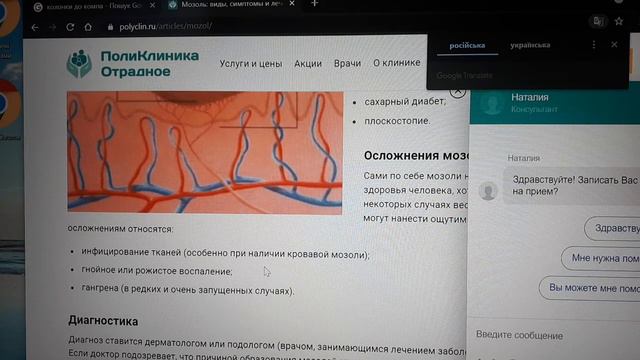Click the ПолиКлиника Отрадное logo
The image size is (640, 360).
tap(133, 64)
